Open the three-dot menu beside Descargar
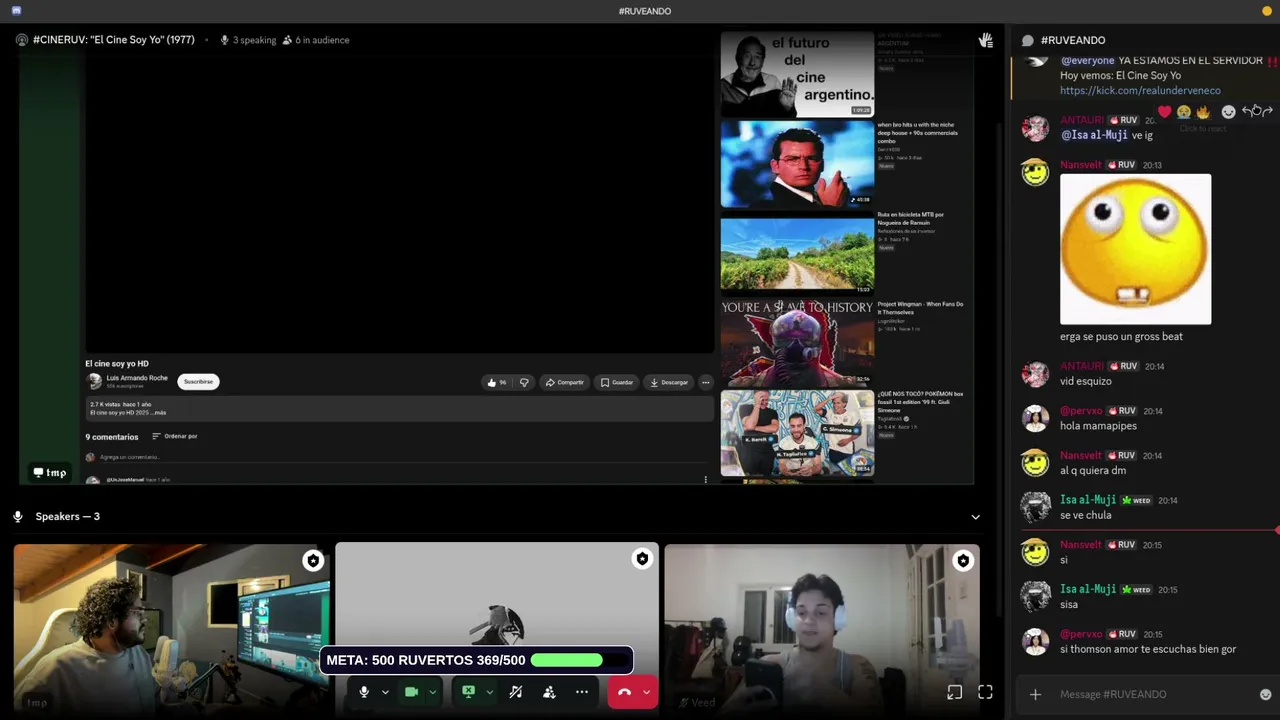Viewport: 1280px width, 720px height. 705,382
